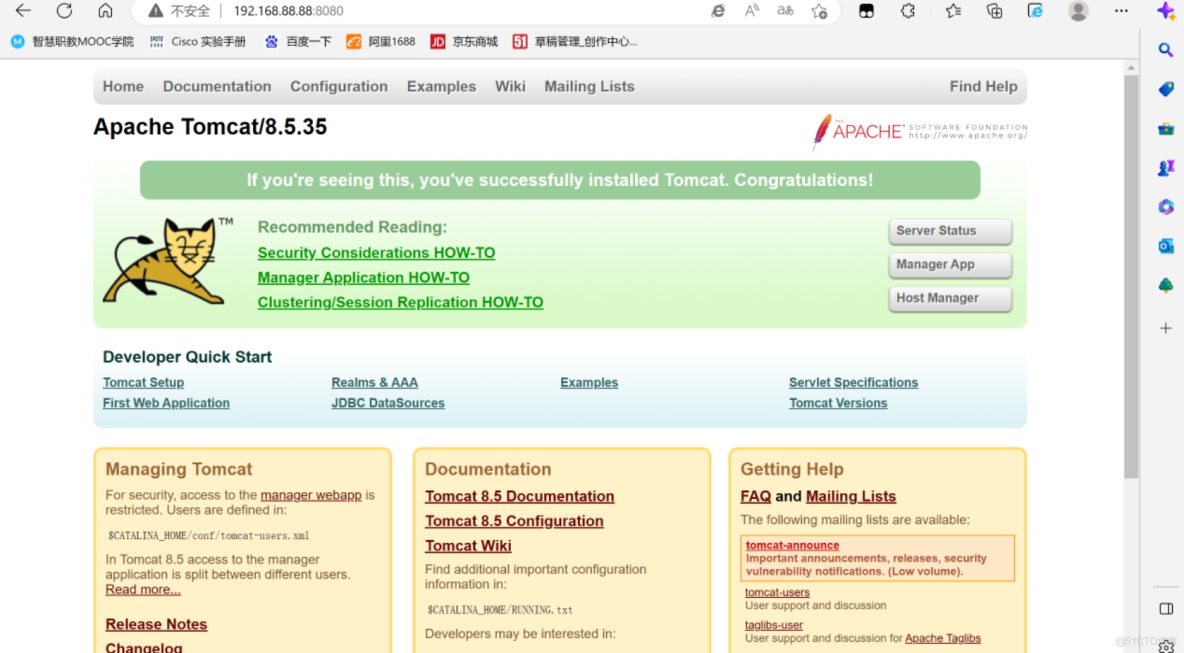
Task: Click the Apache Software Foundation logo
Action: tap(920, 131)
